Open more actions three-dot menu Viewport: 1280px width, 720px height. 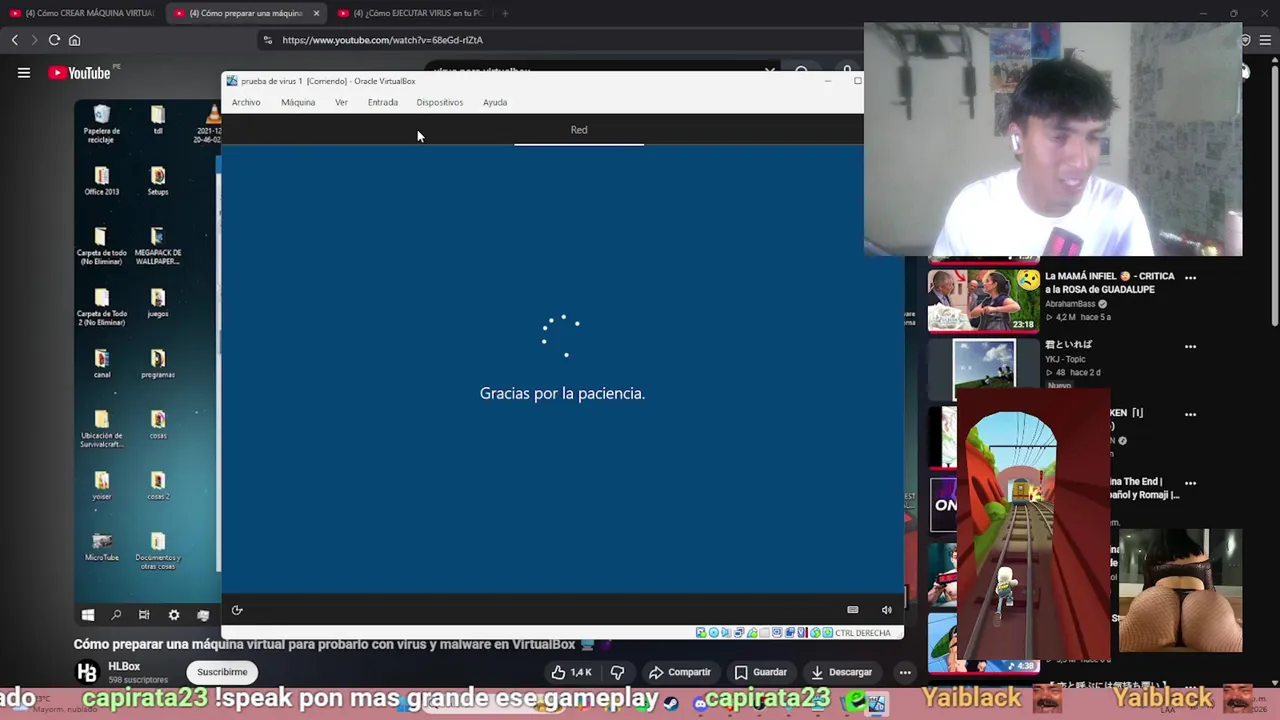click(x=904, y=672)
